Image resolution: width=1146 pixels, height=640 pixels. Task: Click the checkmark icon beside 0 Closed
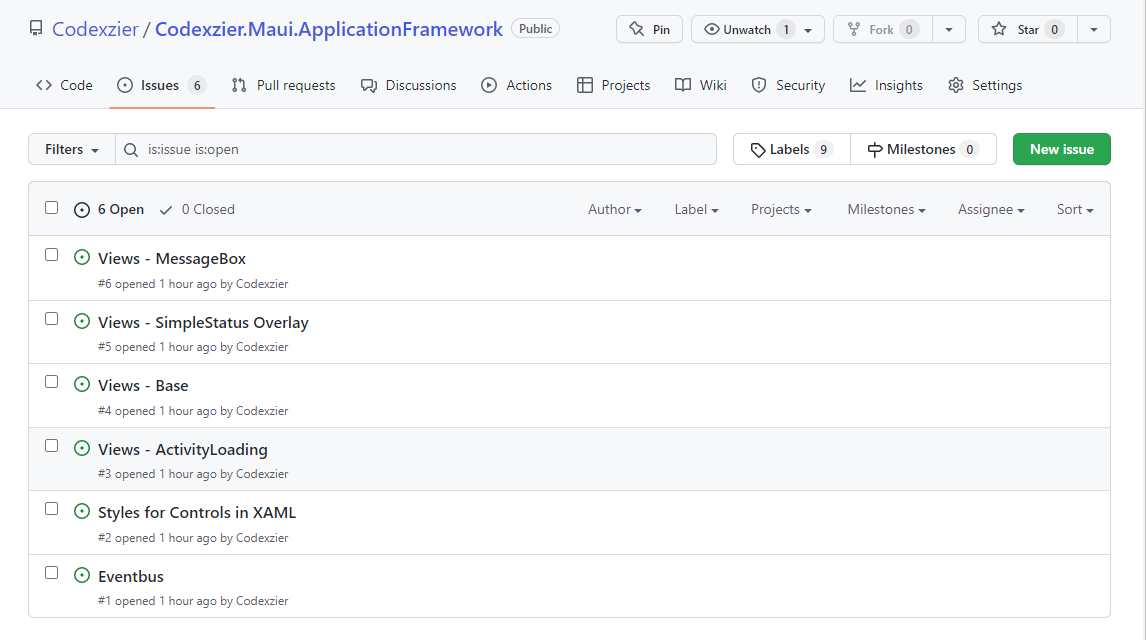coord(166,210)
